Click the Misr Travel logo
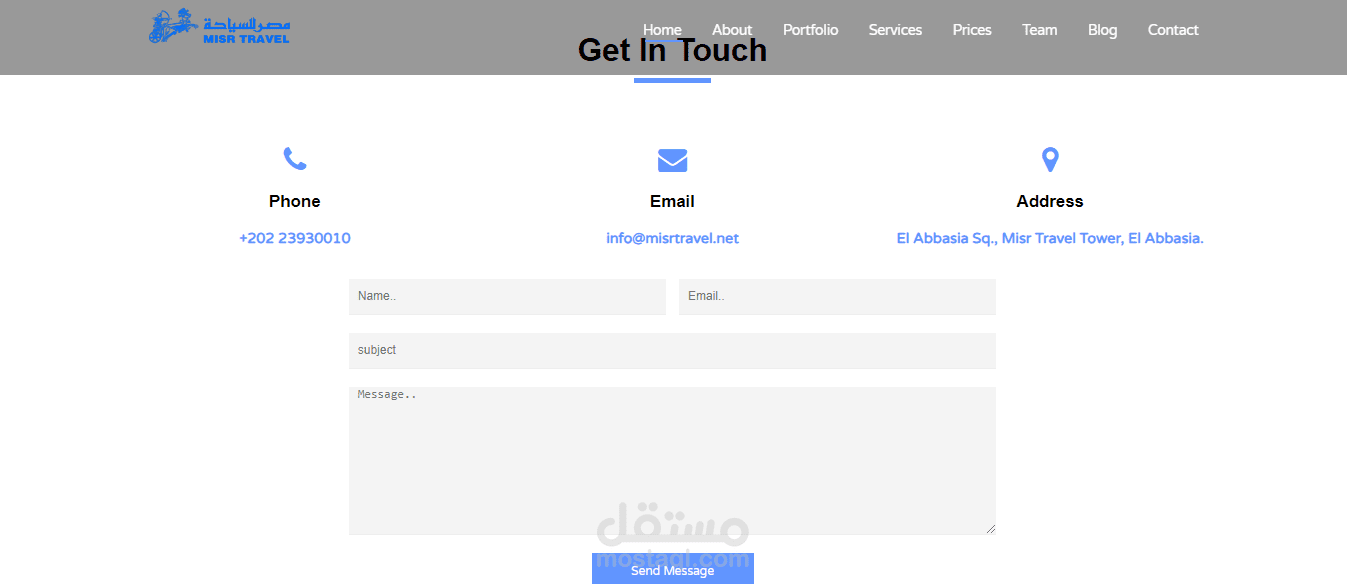 pos(219,26)
